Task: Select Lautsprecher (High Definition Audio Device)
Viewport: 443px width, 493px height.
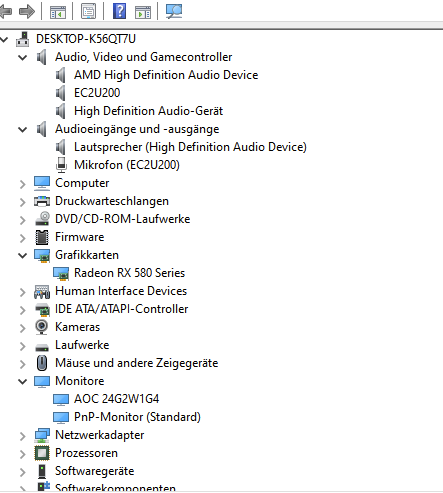Action: point(190,147)
